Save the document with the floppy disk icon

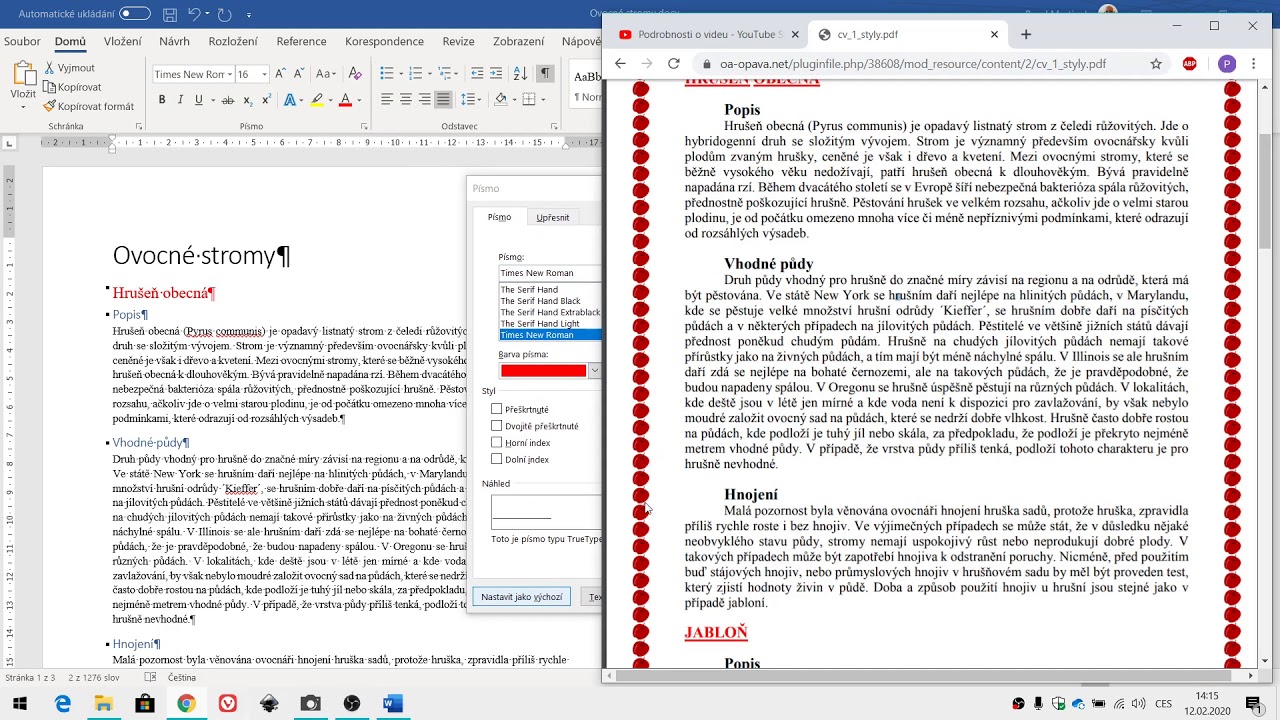170,15
